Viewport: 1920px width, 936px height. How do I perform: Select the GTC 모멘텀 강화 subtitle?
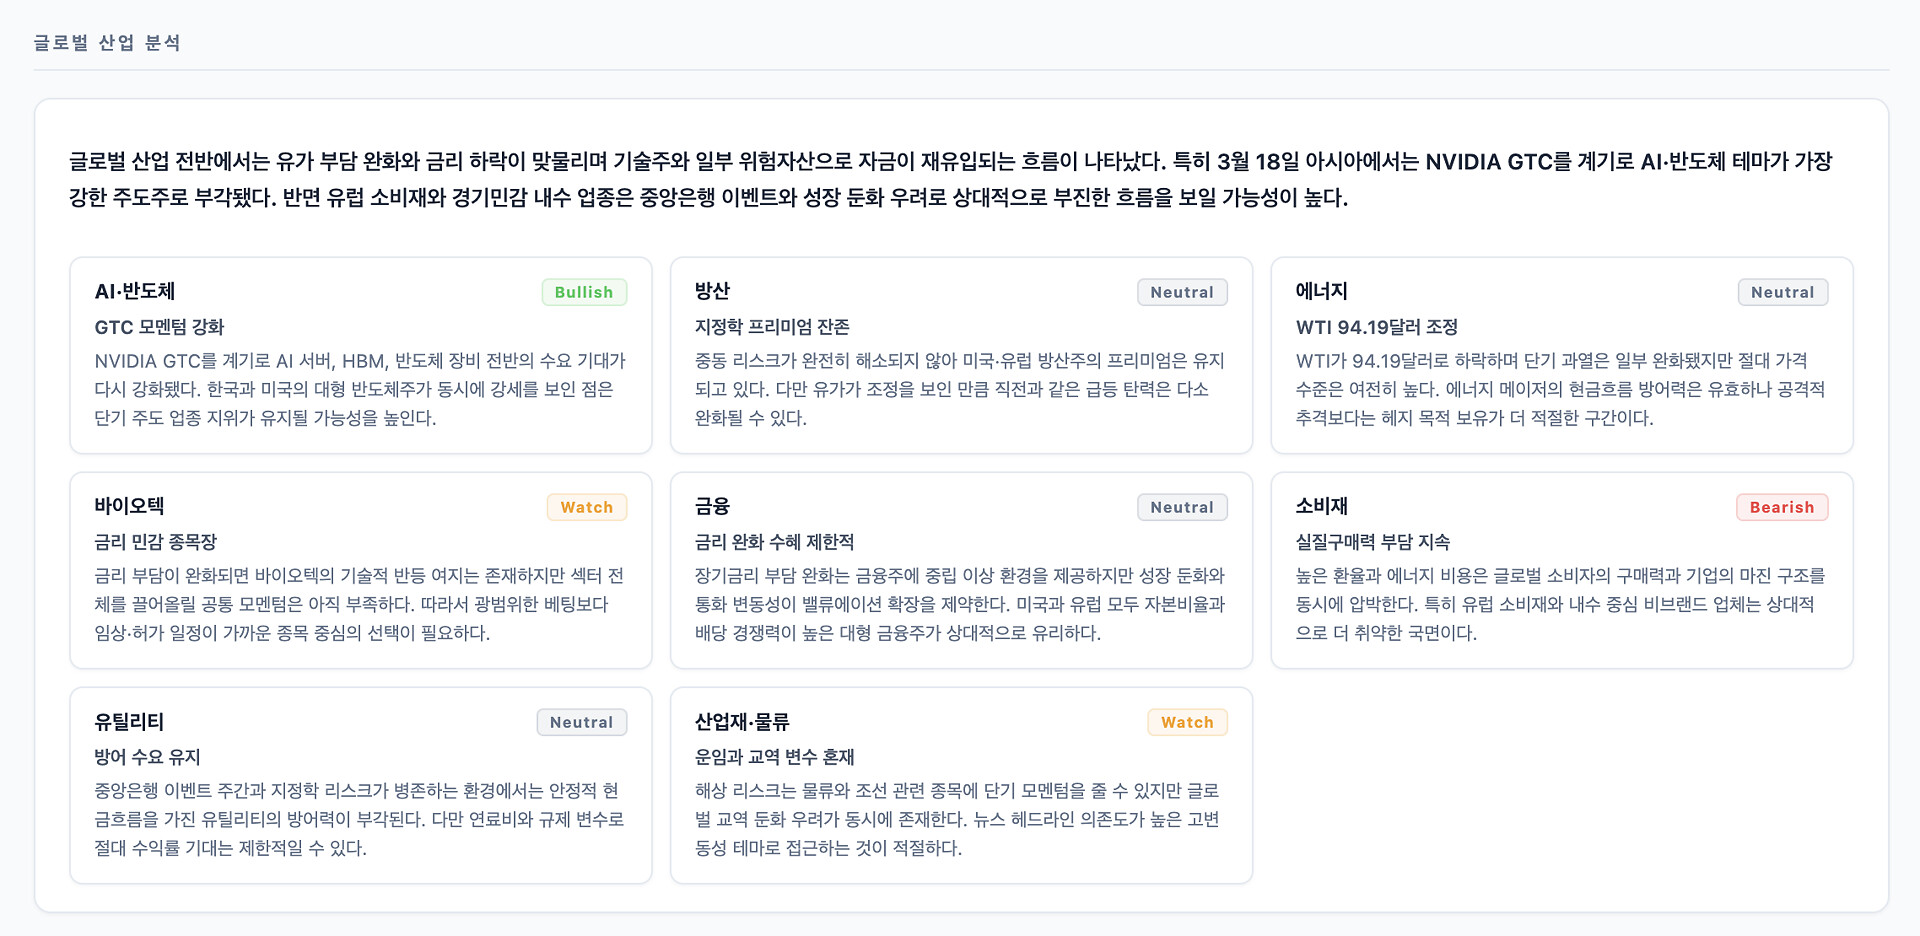[x=159, y=327]
